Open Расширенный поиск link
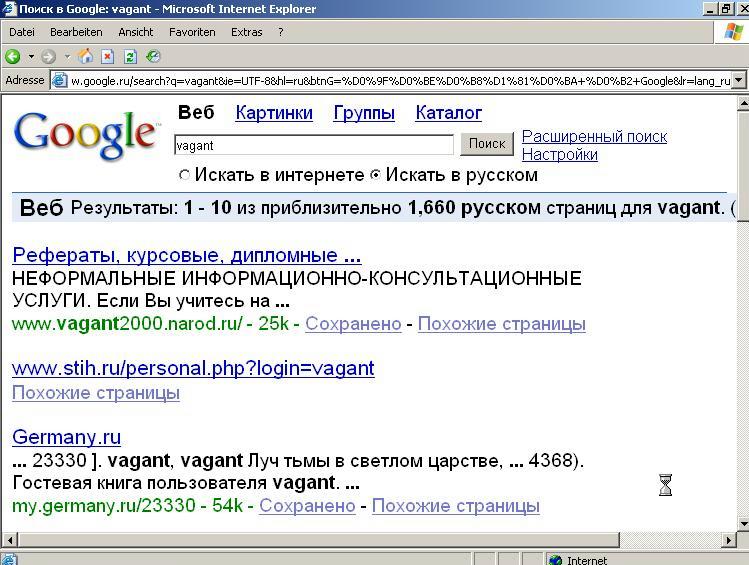Image resolution: width=749 pixels, height=565 pixels. pos(594,137)
